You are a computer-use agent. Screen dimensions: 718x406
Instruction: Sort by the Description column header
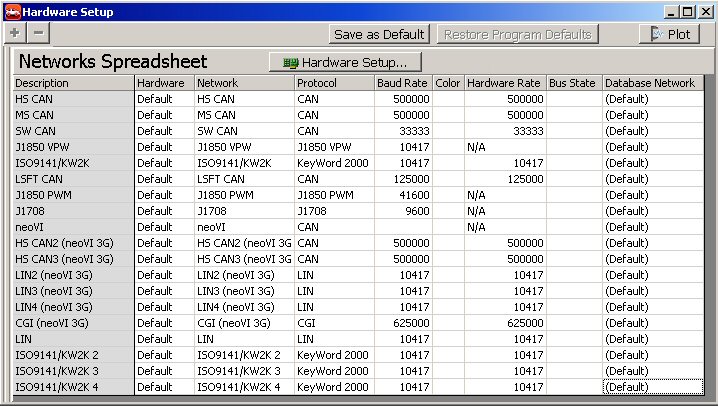point(73,83)
